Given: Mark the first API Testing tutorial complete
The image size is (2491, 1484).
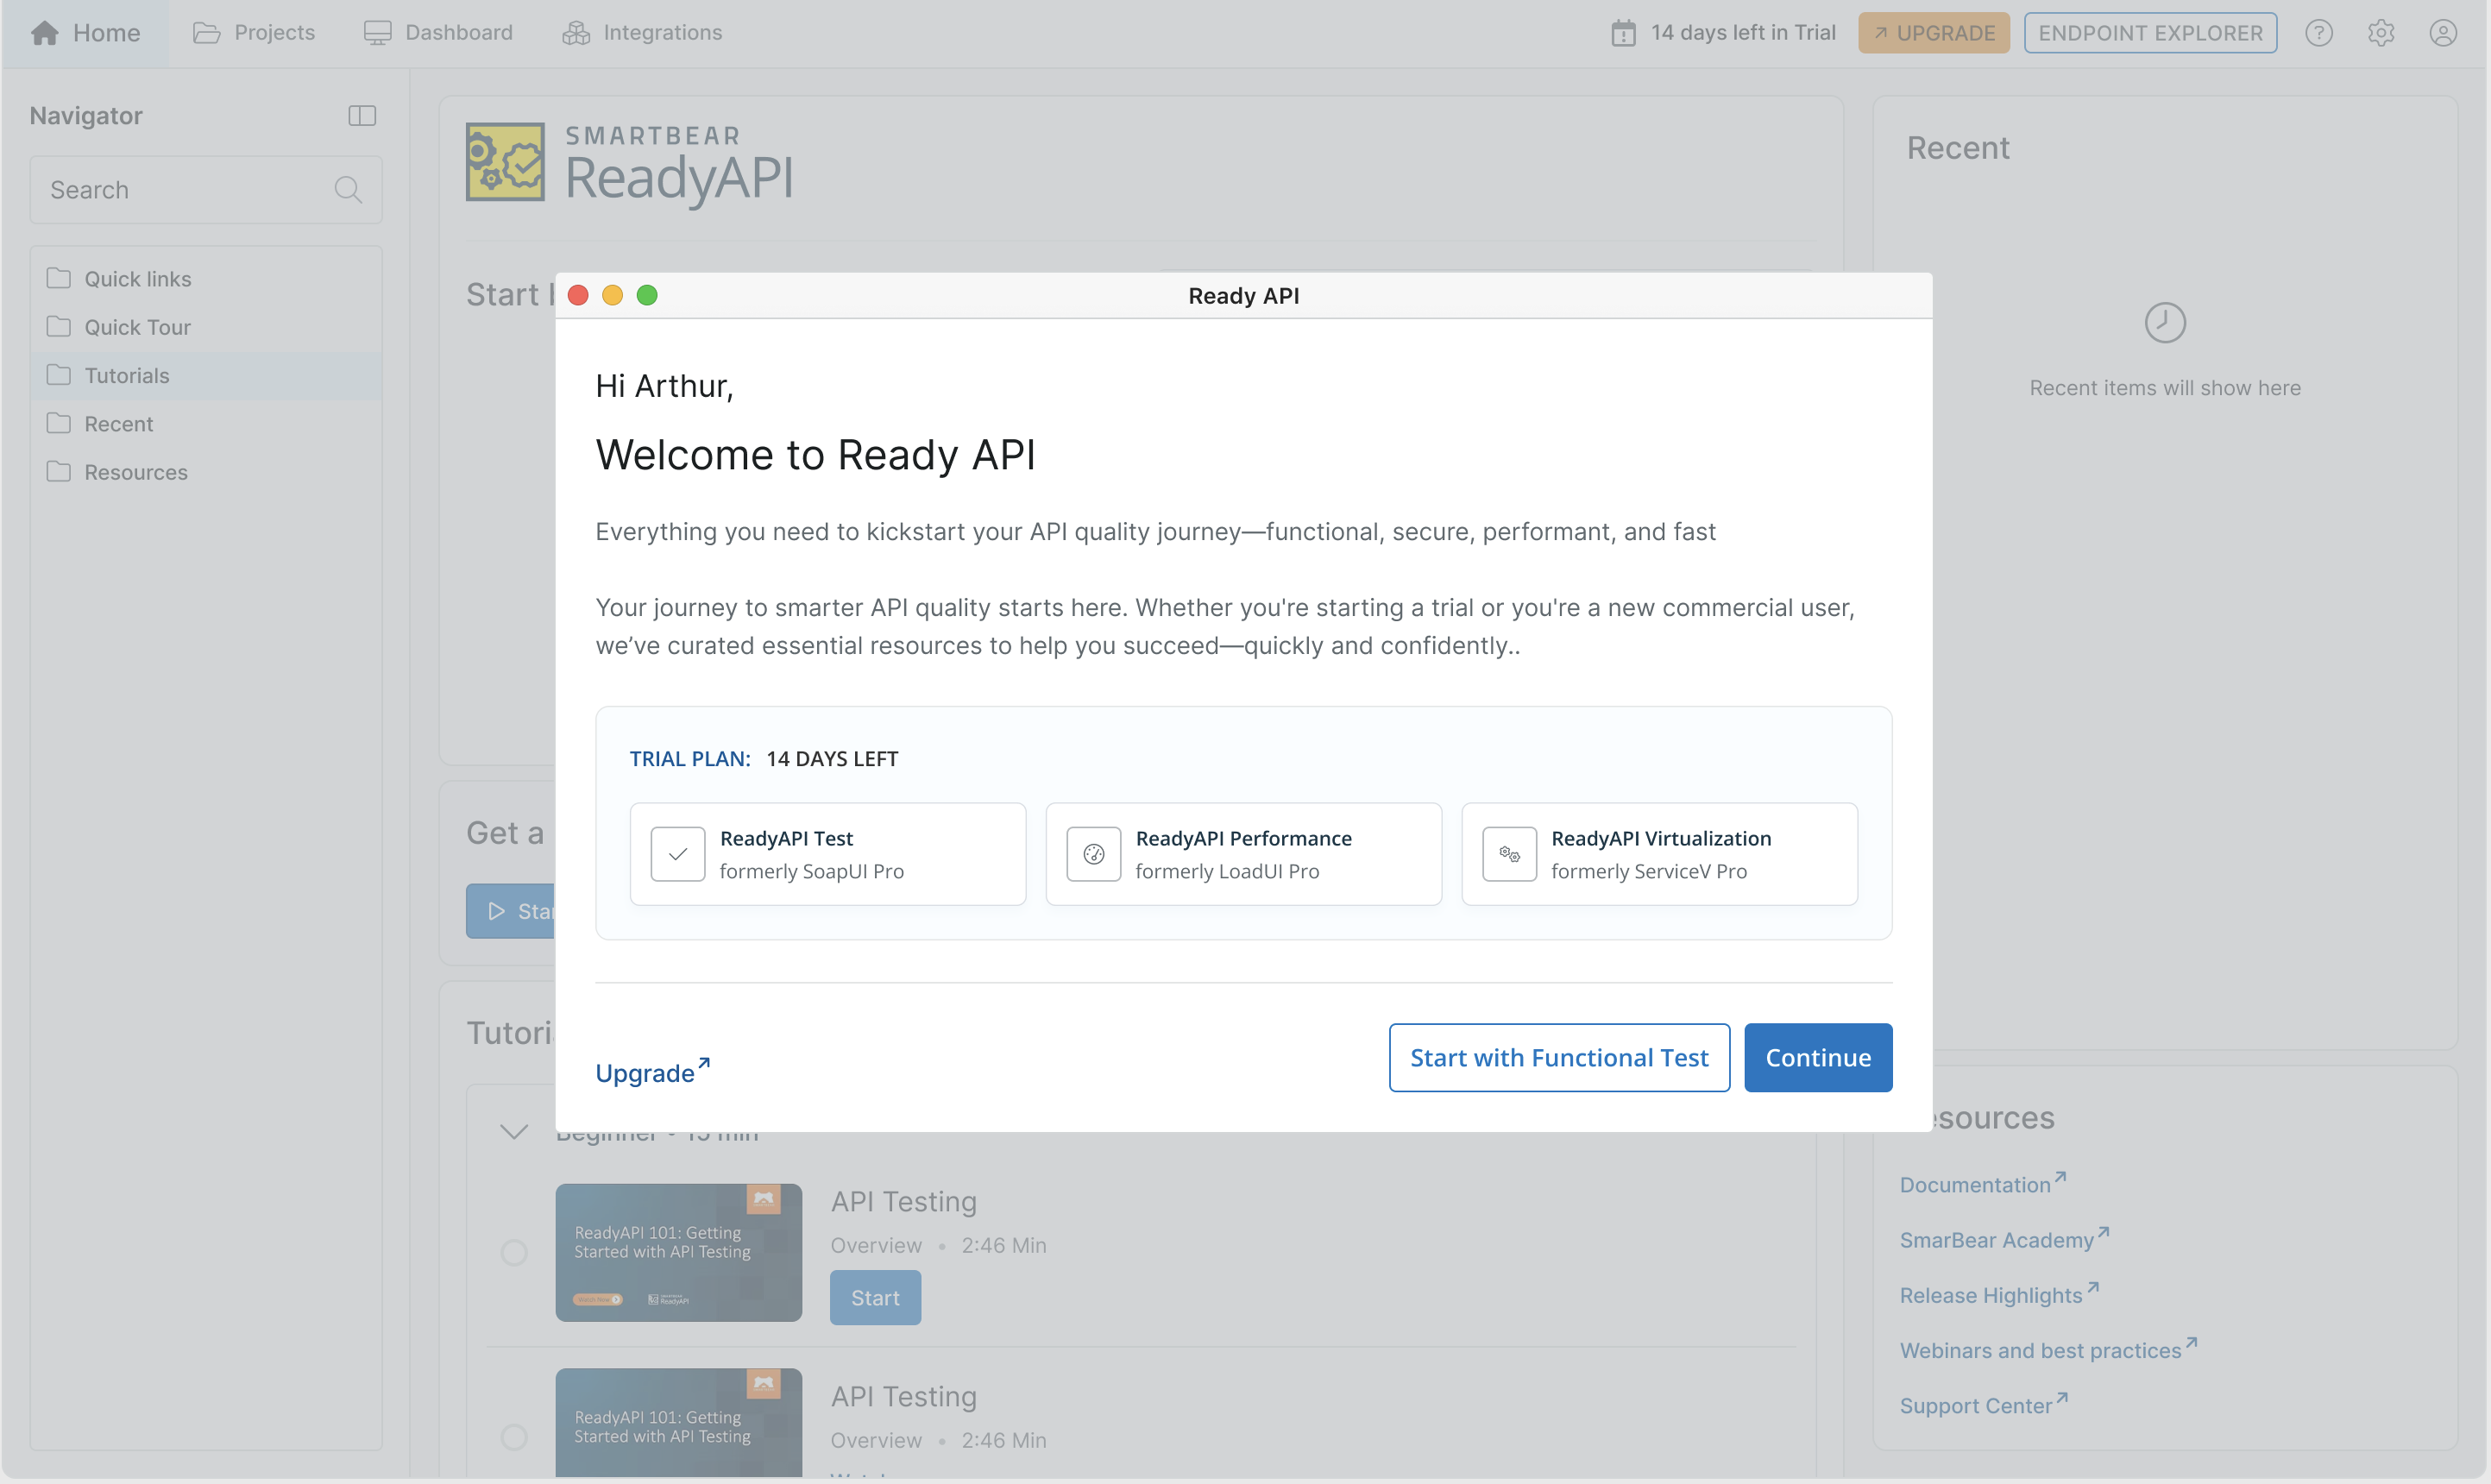Looking at the screenshot, I should [x=516, y=1251].
